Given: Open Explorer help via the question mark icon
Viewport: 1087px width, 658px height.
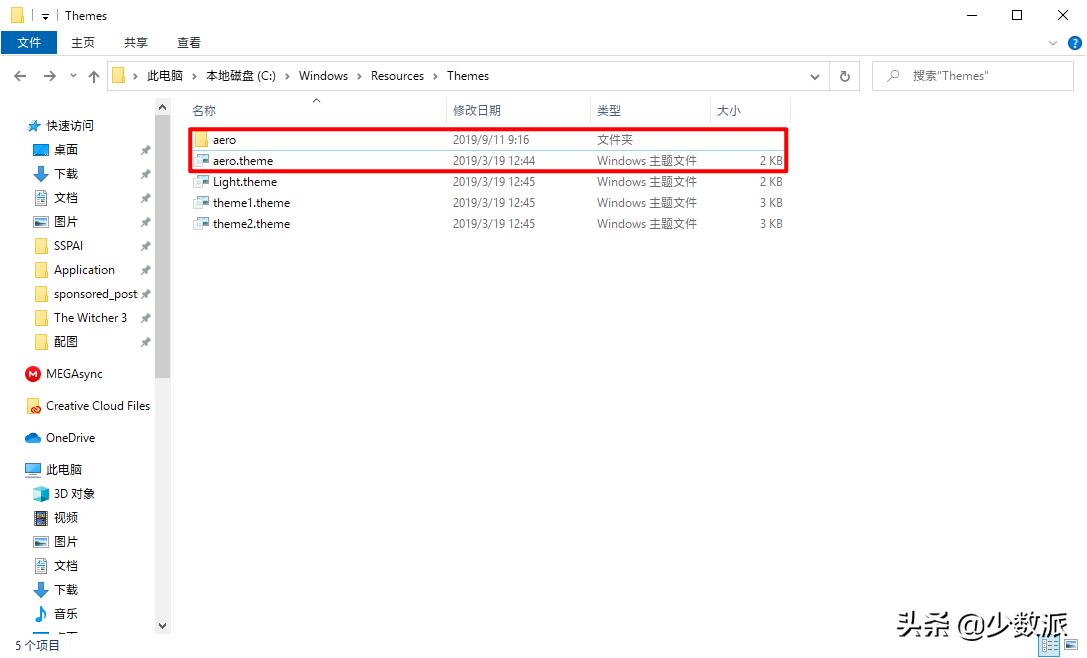Looking at the screenshot, I should coord(1075,42).
